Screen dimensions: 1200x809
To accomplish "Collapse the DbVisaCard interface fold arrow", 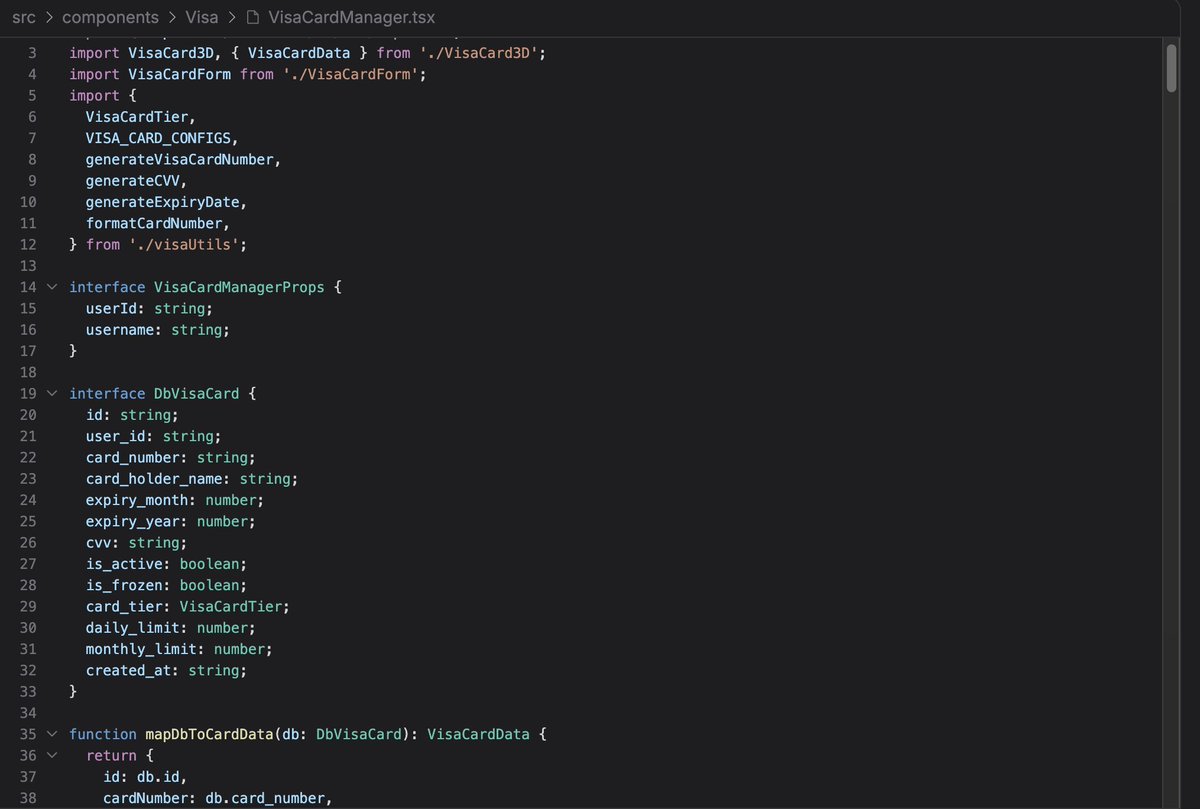I will 52,393.
